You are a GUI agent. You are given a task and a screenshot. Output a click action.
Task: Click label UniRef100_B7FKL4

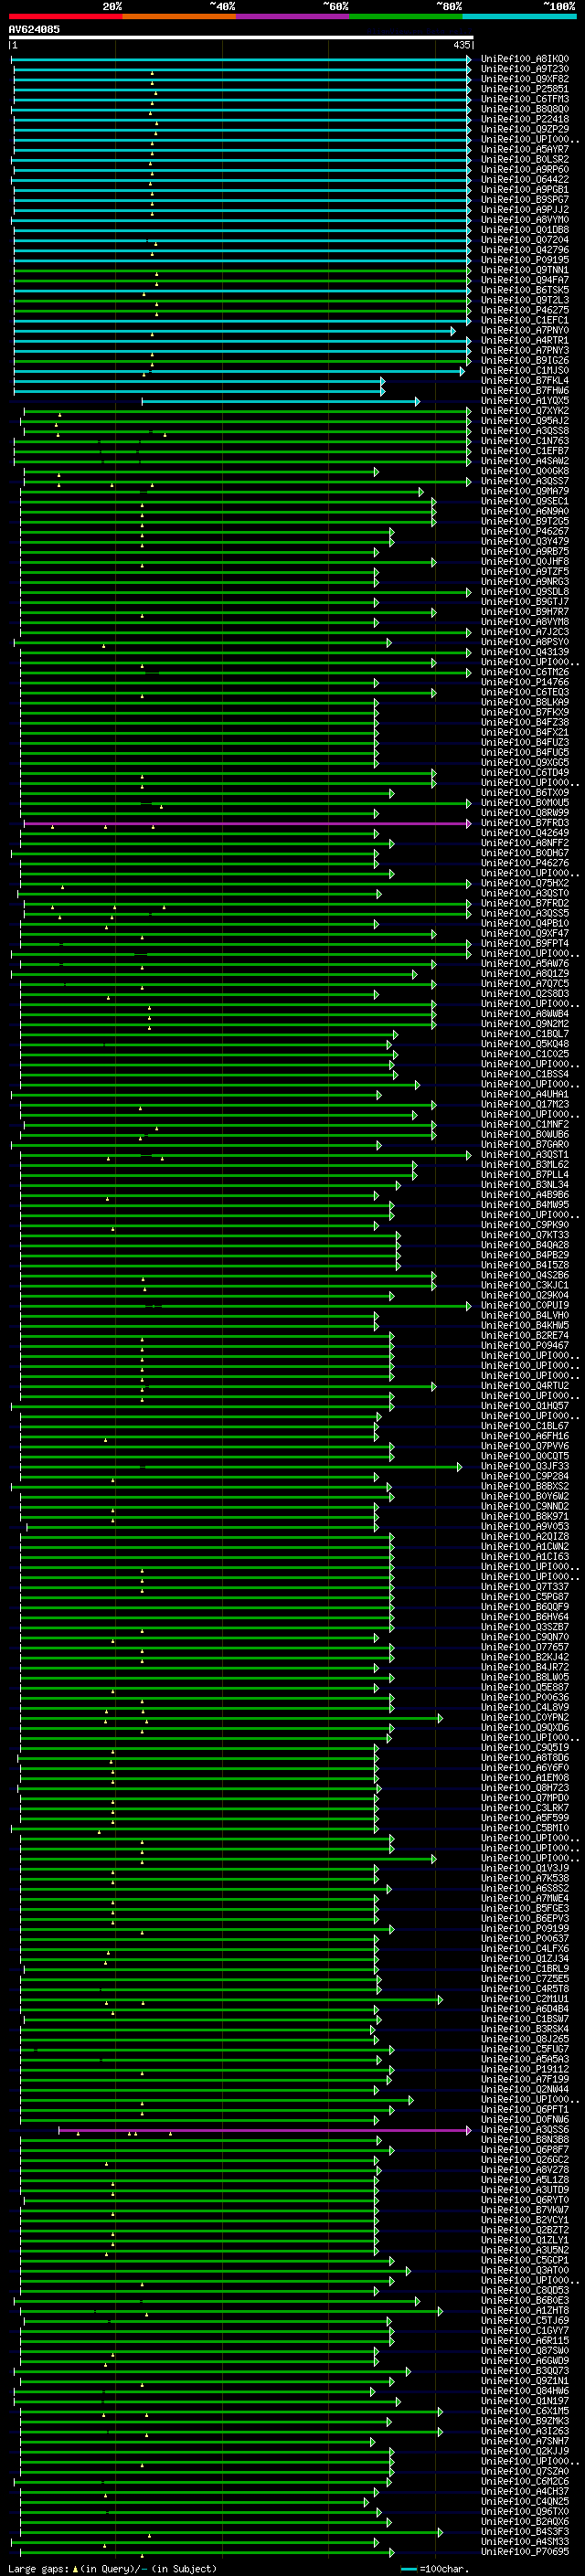[x=525, y=381]
